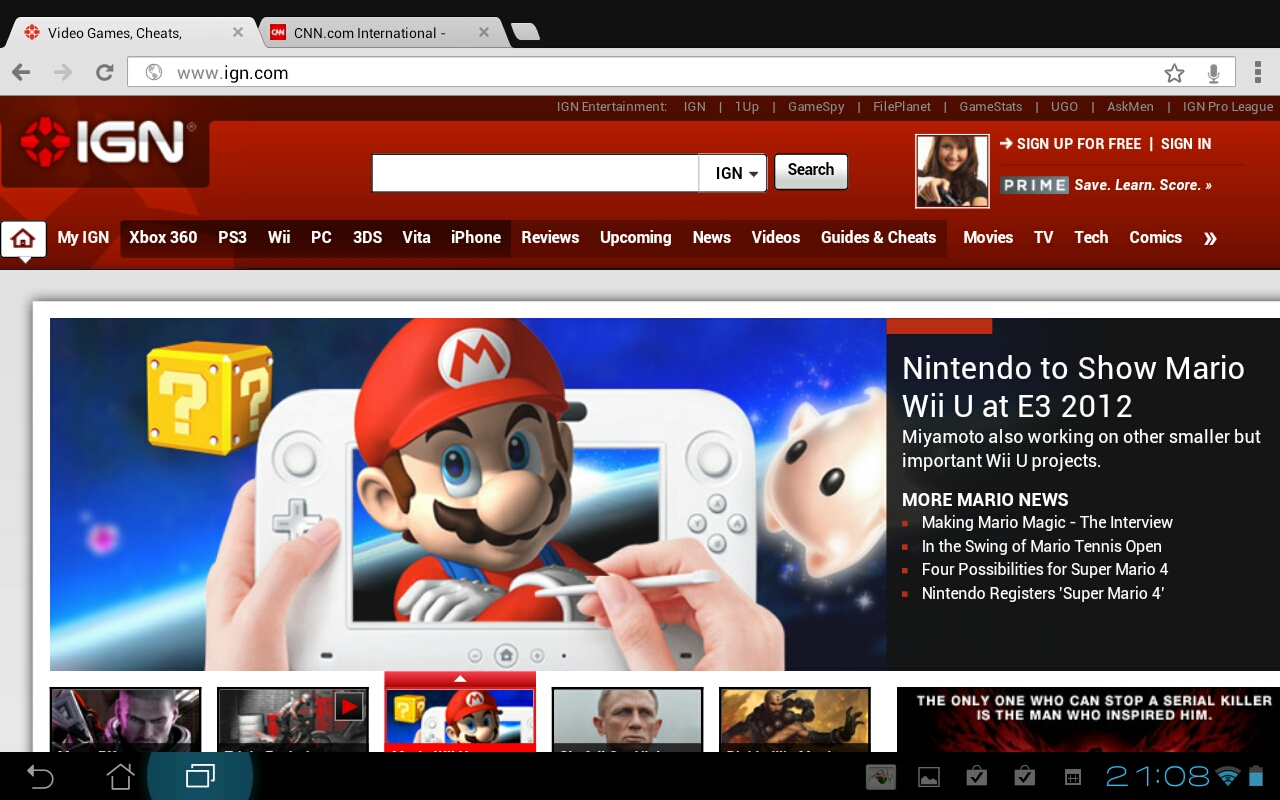Click the IGN logo
This screenshot has height=800, width=1280.
tap(105, 143)
